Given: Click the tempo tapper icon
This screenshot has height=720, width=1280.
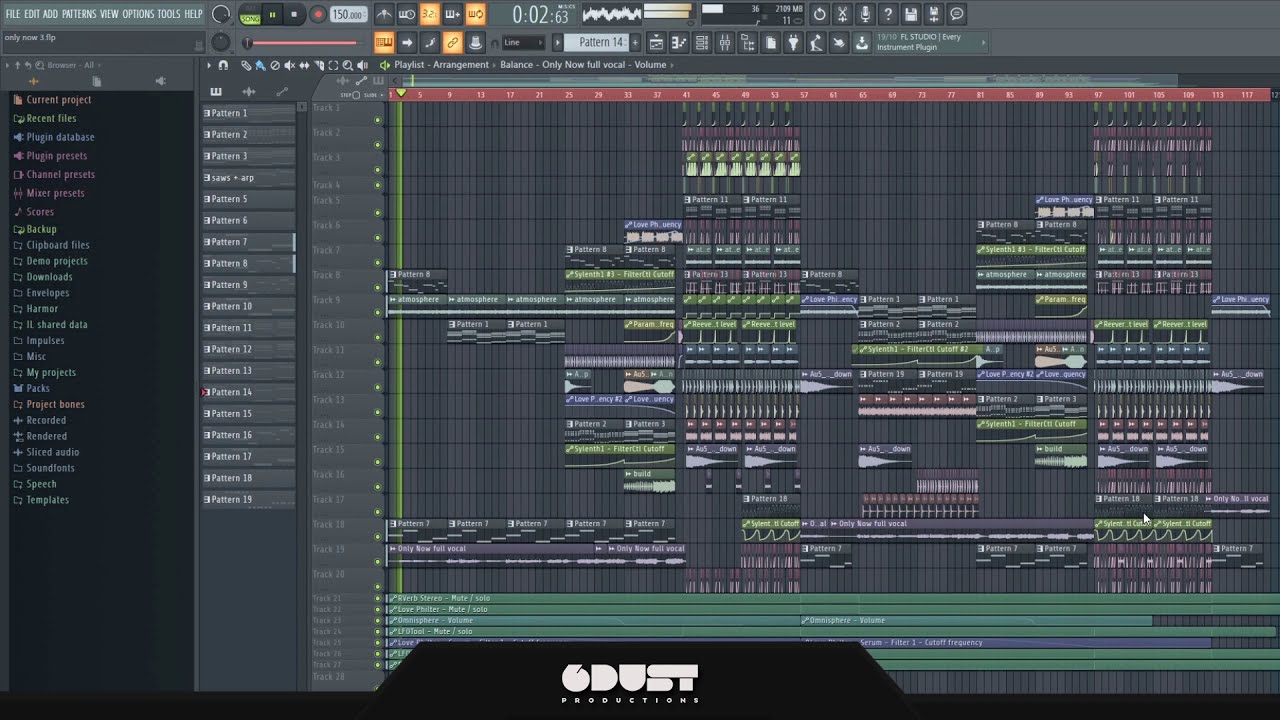Looking at the screenshot, I should coord(816,43).
